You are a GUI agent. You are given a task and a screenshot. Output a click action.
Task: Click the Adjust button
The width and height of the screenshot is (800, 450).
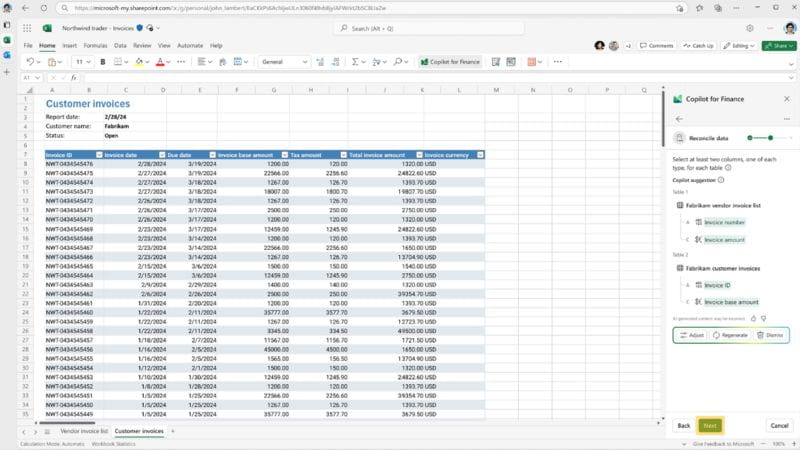click(692, 335)
